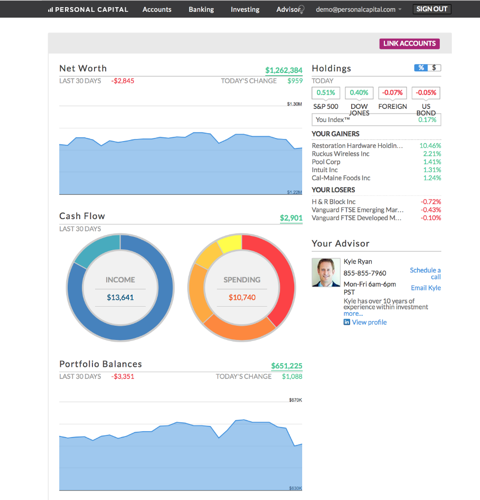Click Net Worth today's change $959
This screenshot has width=480, height=500.
pos(295,81)
